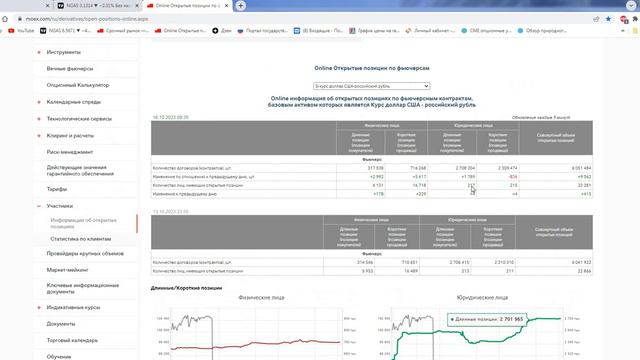Open the График цены на га... bookmark
Viewport: 640px width, 360px height.
[374, 31]
